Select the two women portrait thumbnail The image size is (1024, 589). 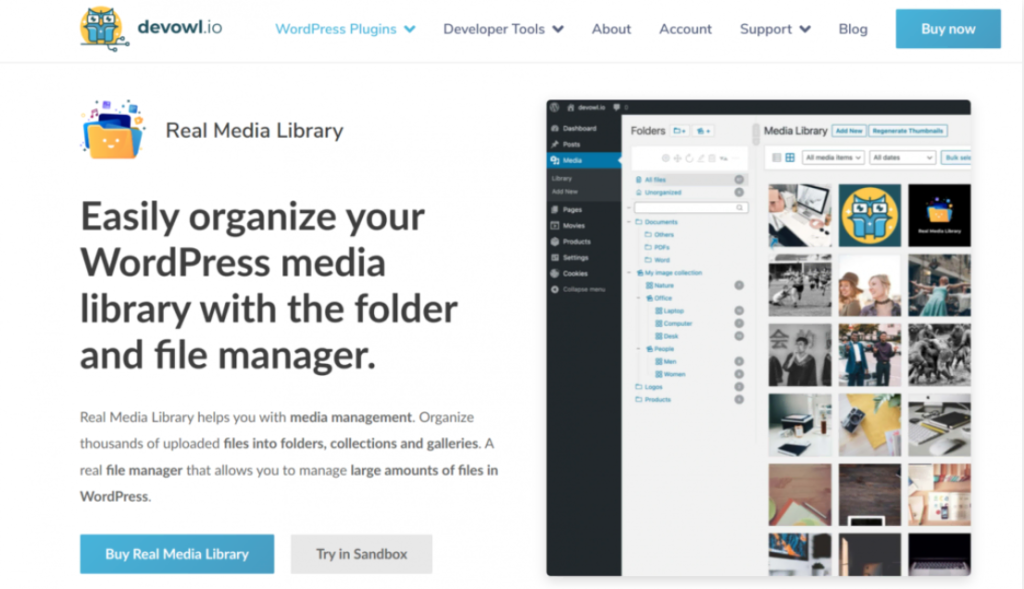tap(869, 285)
